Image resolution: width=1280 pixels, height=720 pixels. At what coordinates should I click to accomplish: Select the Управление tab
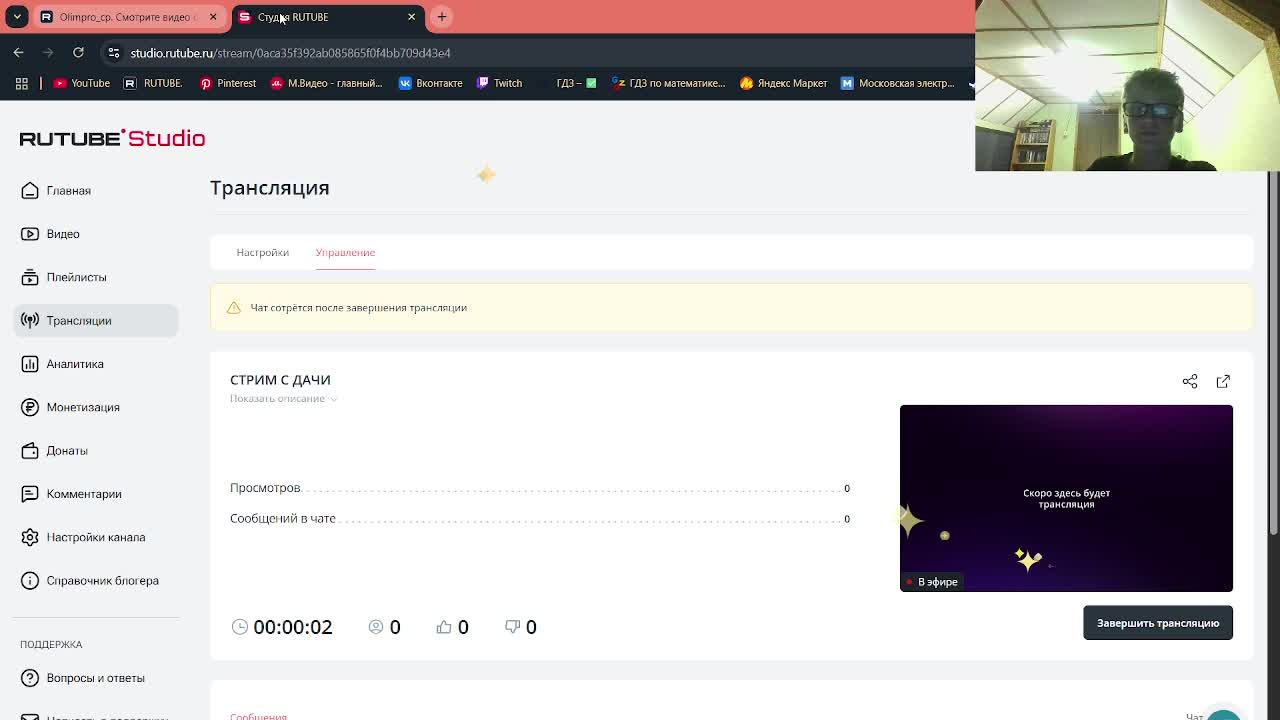coord(345,252)
